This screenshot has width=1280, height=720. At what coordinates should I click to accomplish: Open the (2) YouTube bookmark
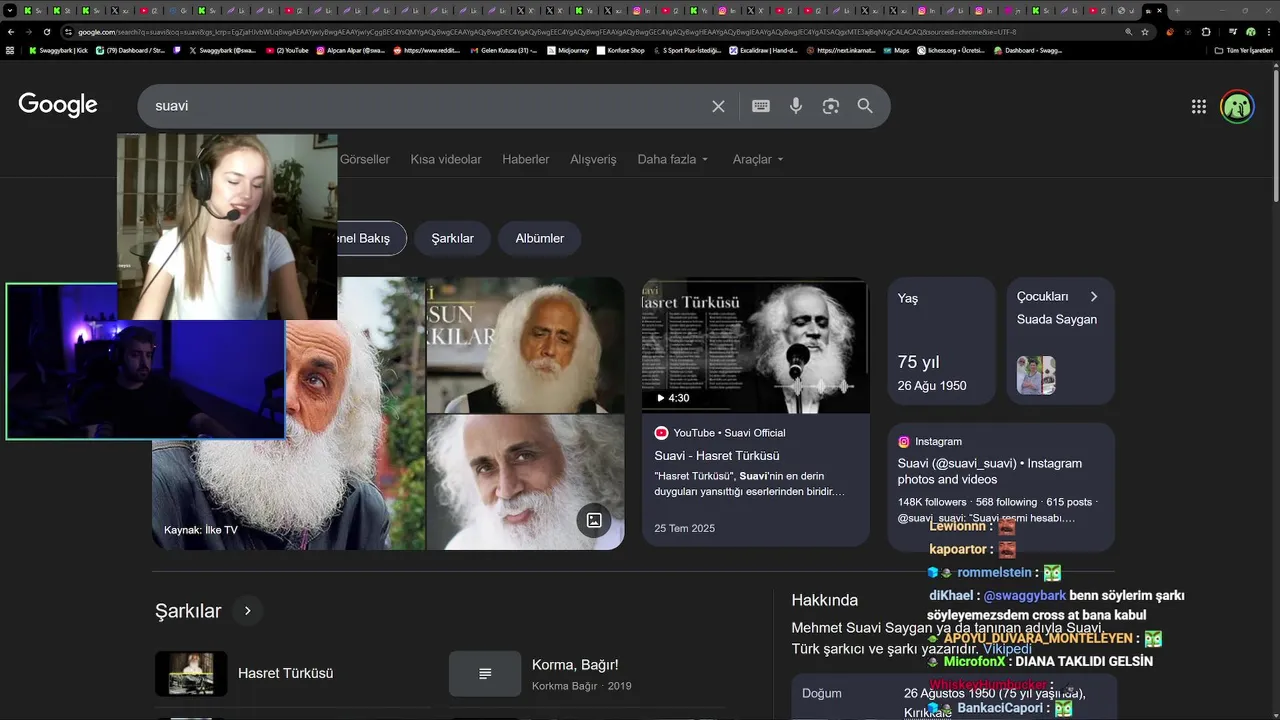click(x=287, y=50)
